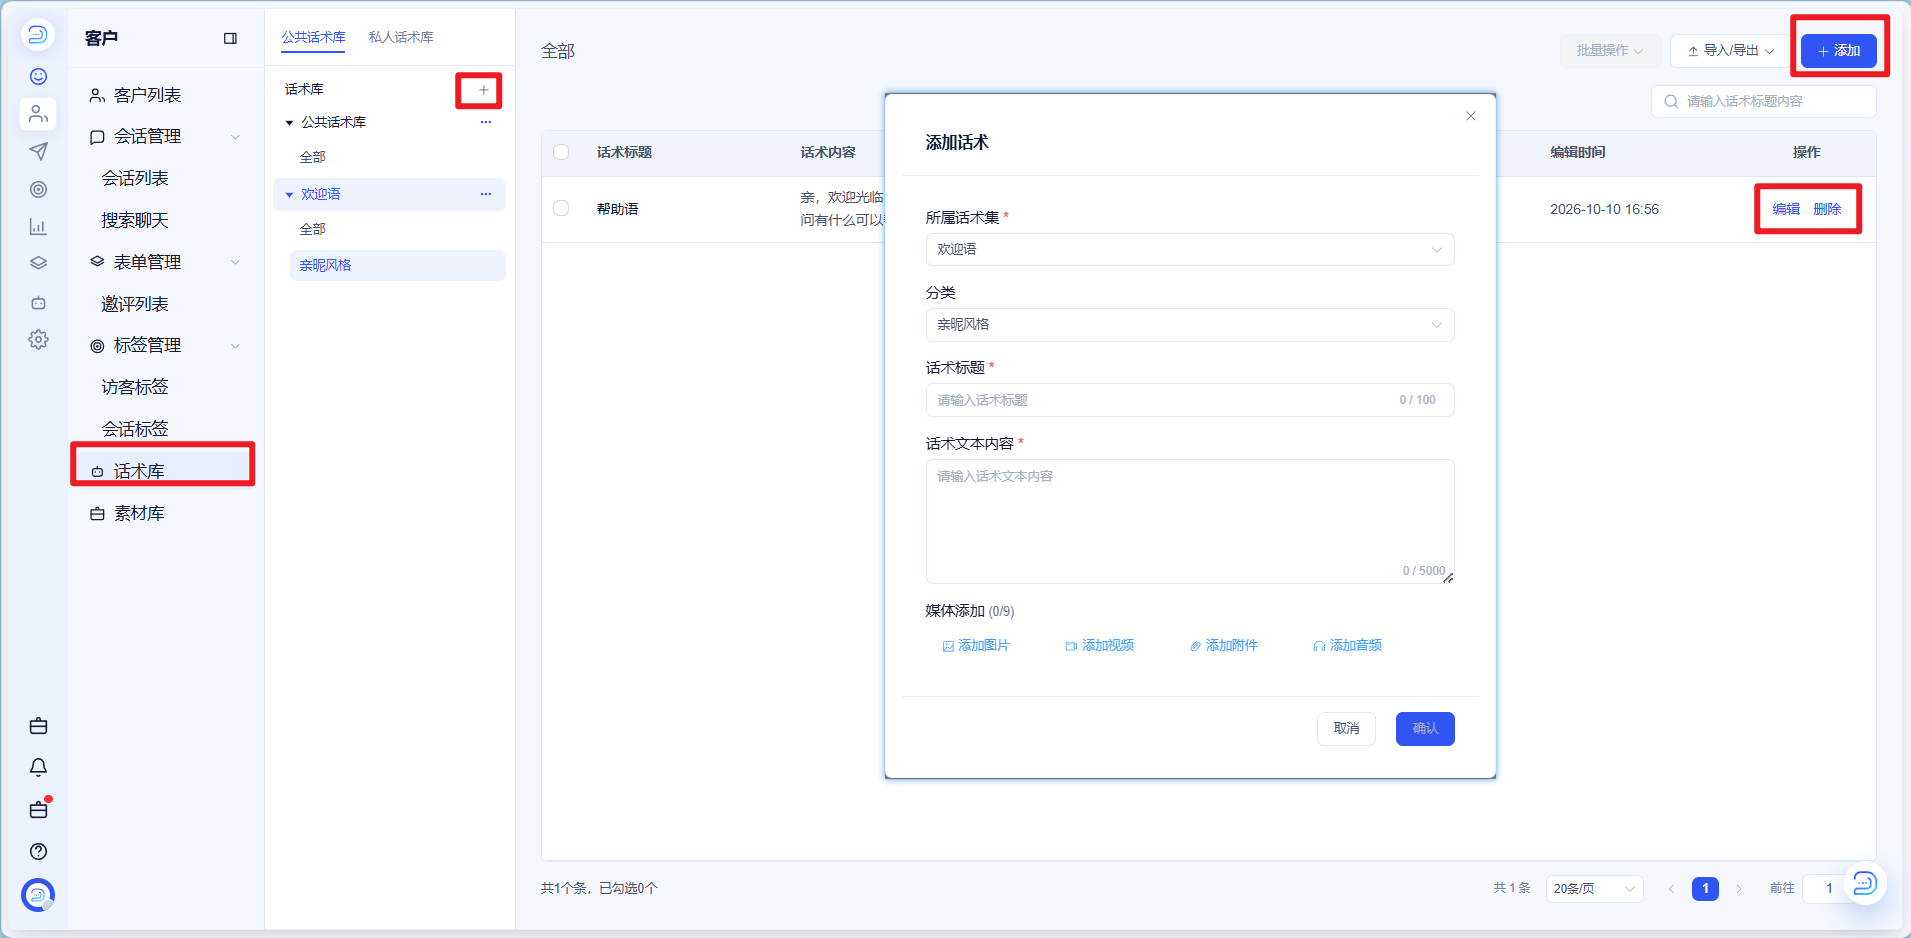The image size is (1911, 938).
Task: Open the help question mark icon
Action: [38, 851]
